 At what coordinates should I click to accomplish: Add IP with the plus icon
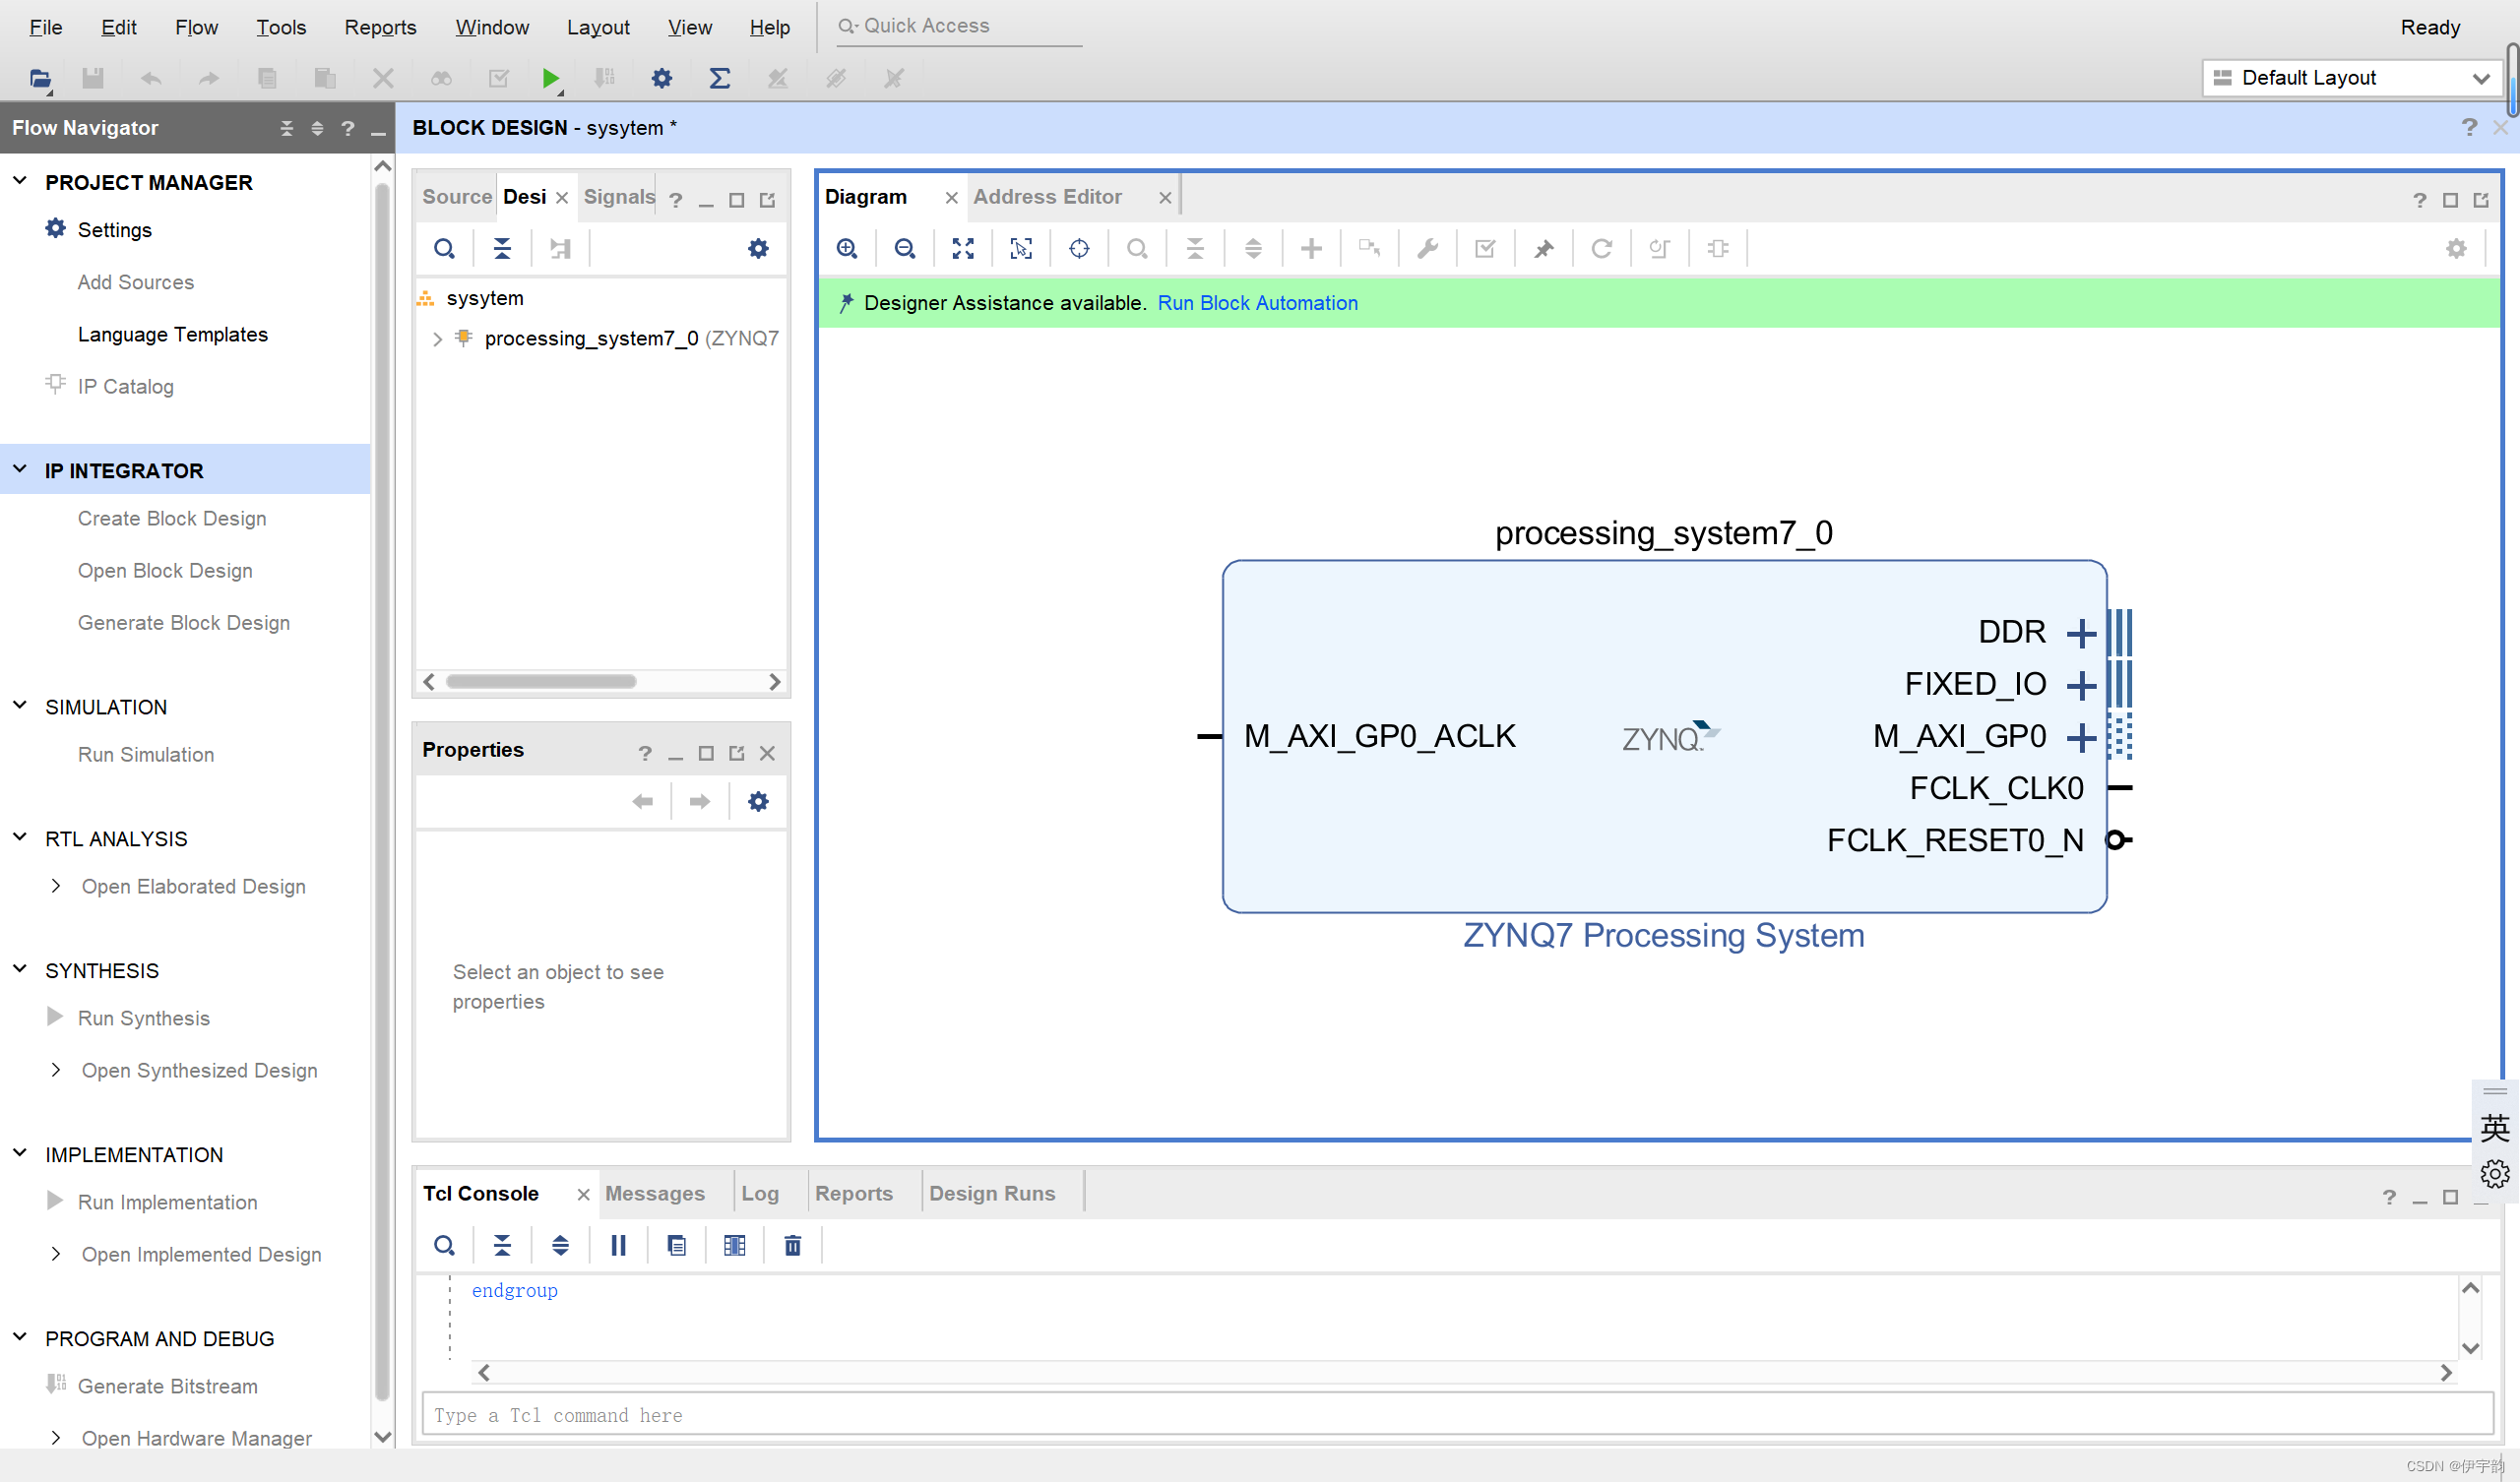pyautogui.click(x=1311, y=248)
